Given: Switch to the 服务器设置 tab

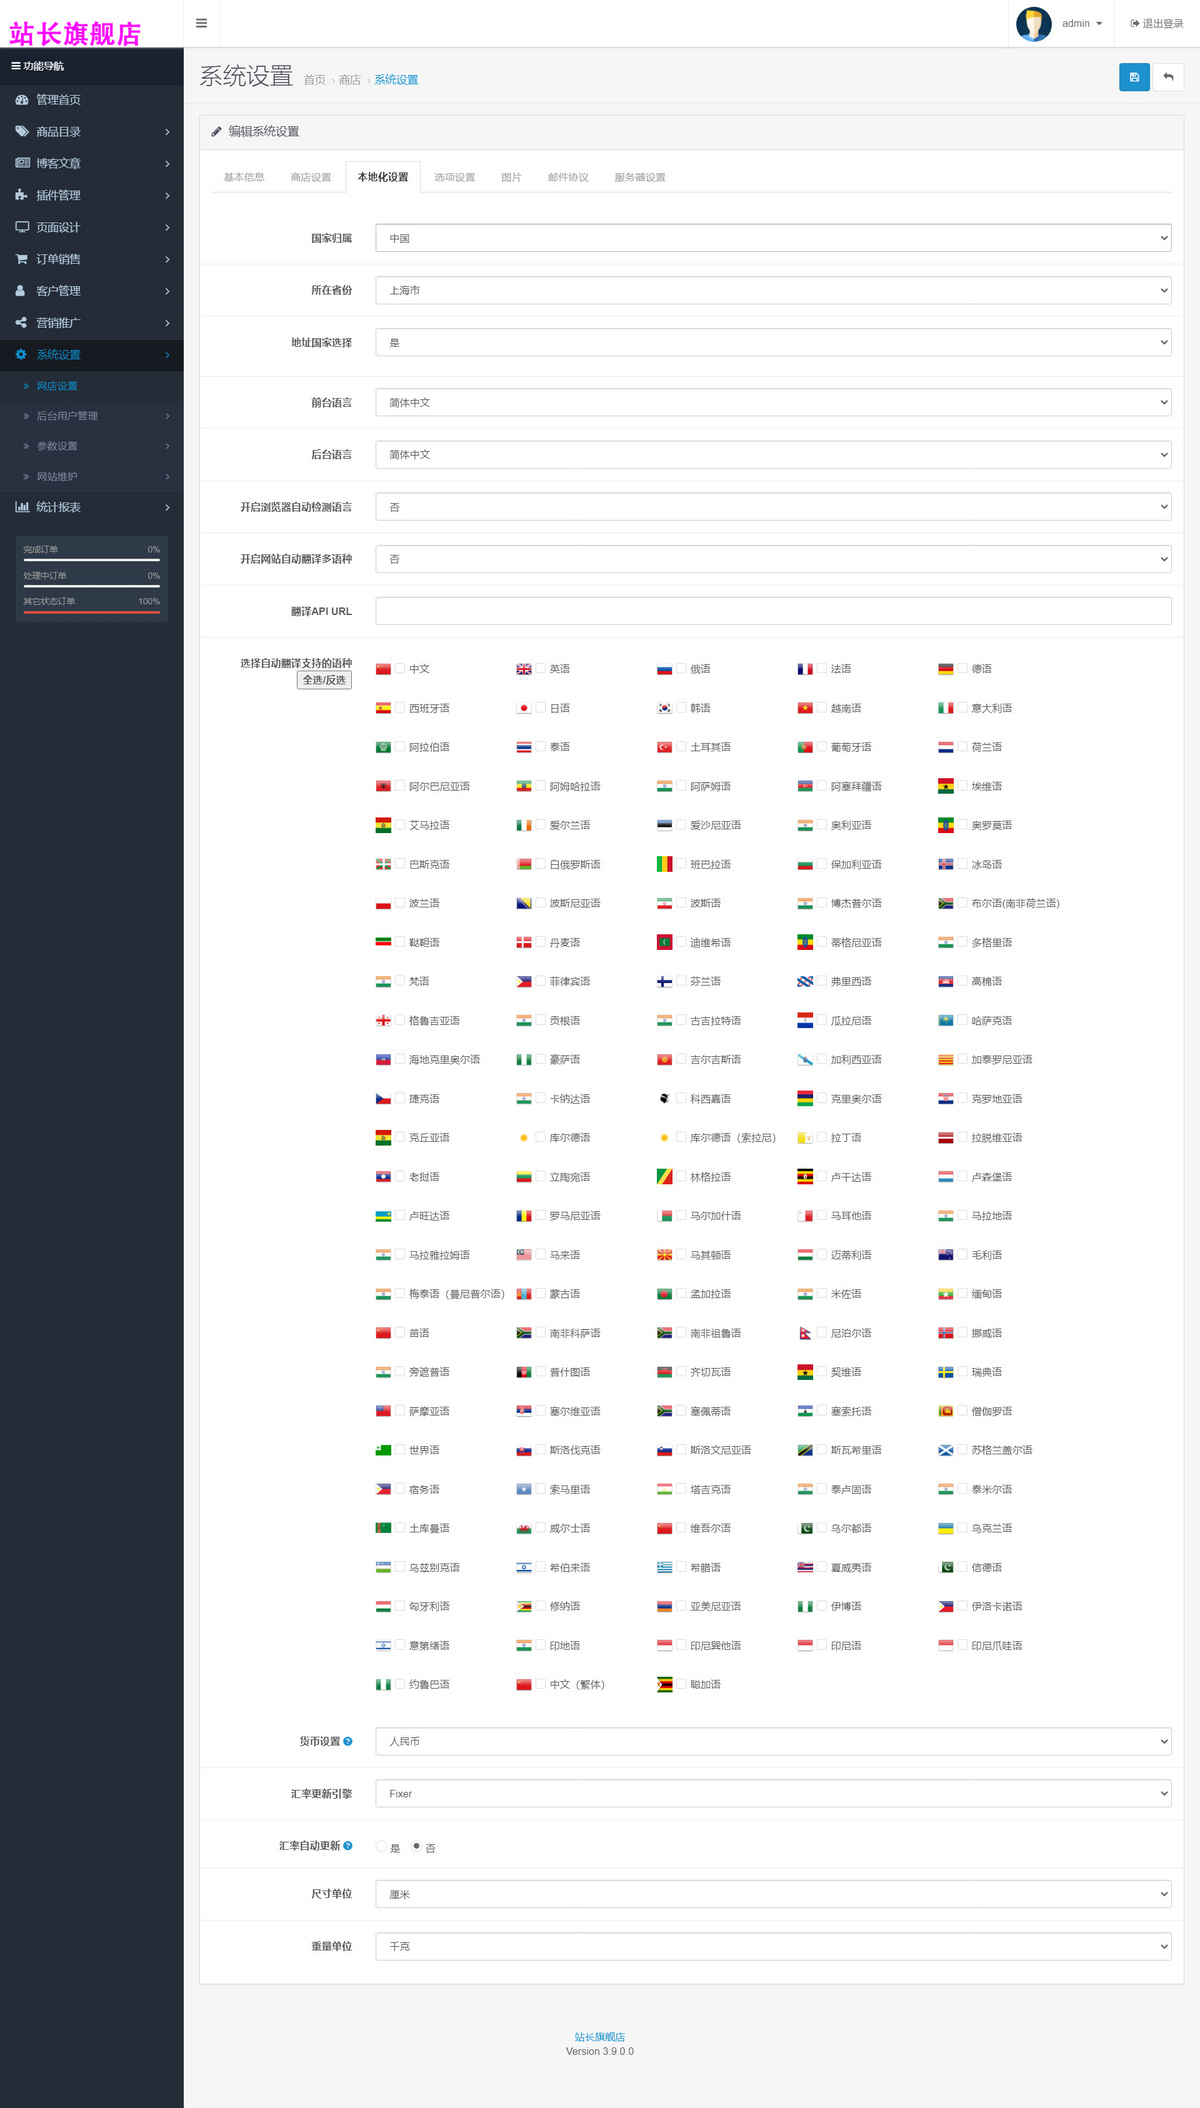Looking at the screenshot, I should pyautogui.click(x=640, y=177).
